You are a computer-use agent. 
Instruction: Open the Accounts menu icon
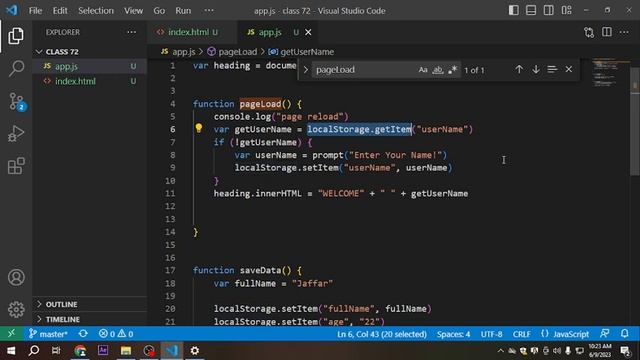(16, 277)
